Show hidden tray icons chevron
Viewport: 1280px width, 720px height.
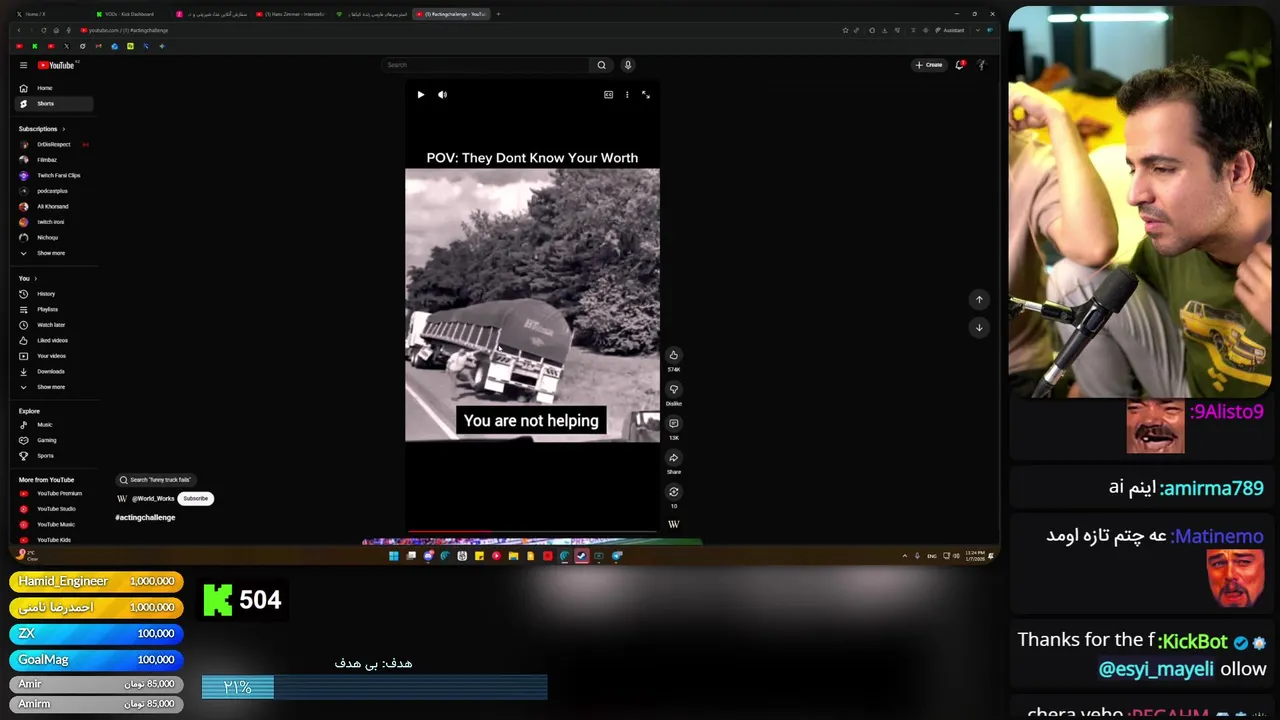(x=905, y=556)
